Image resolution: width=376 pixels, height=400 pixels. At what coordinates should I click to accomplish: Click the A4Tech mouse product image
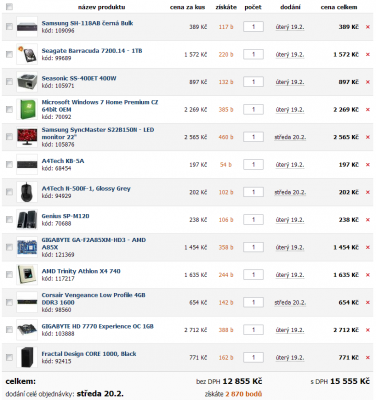[27, 192]
